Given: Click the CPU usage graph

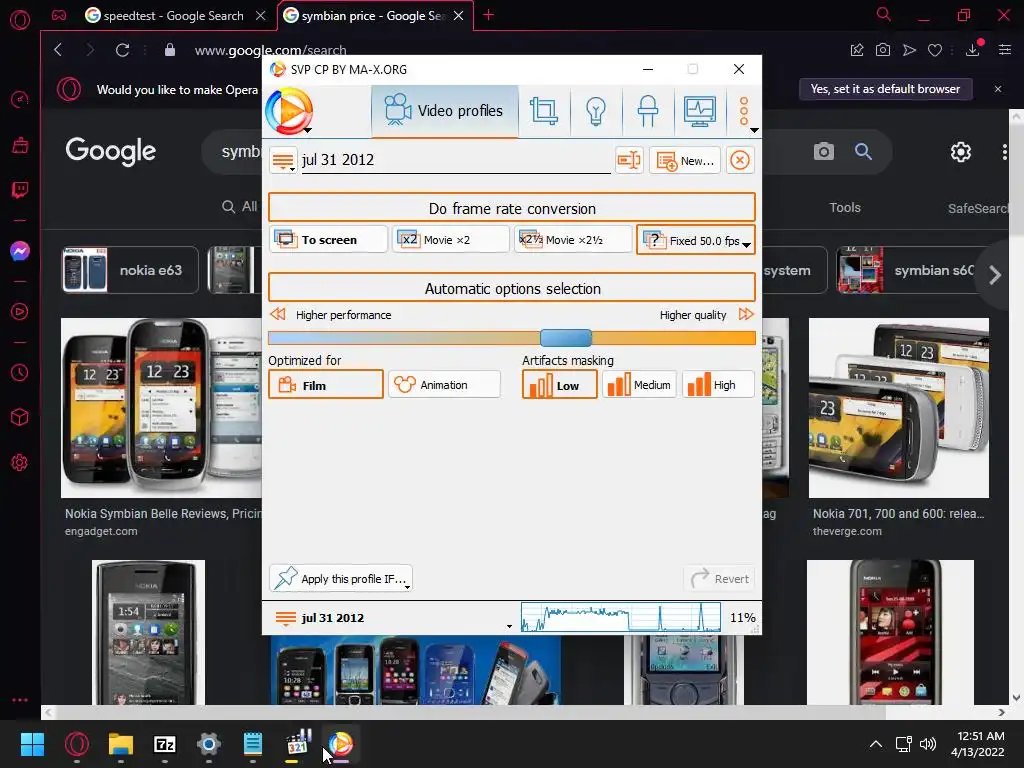Looking at the screenshot, I should 620,617.
